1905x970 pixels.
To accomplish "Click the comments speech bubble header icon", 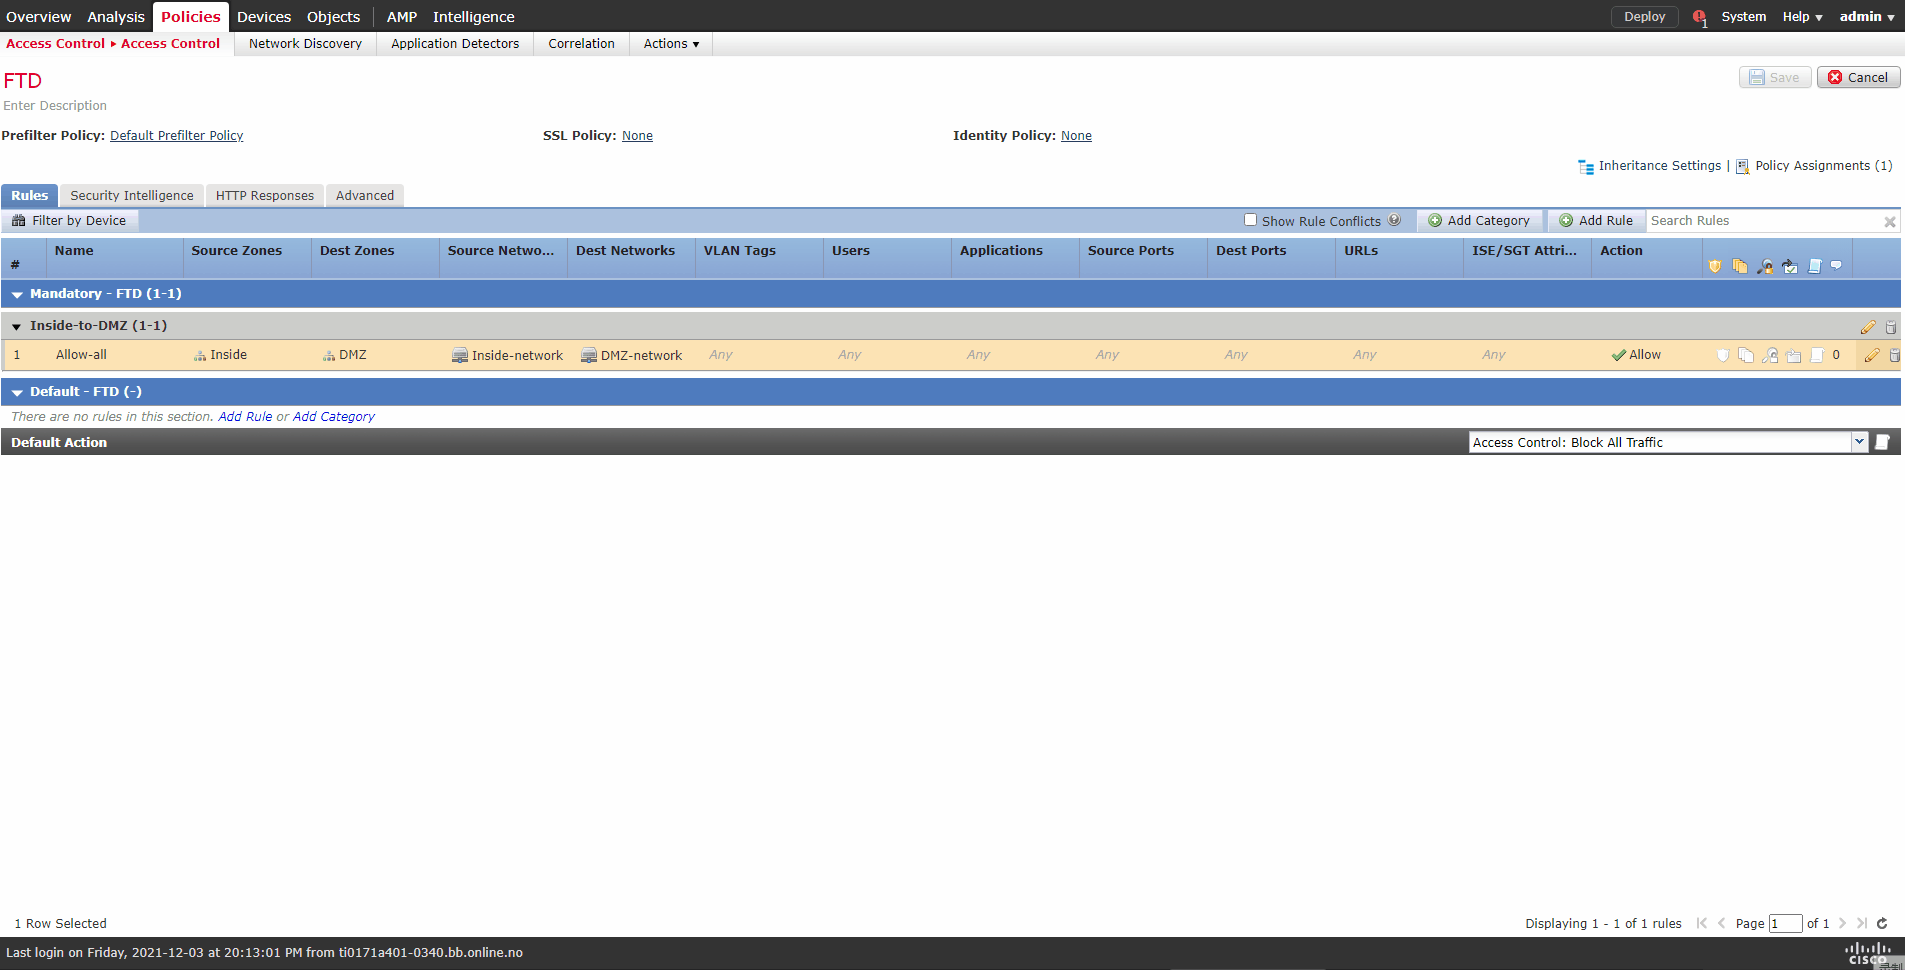I will [1836, 265].
